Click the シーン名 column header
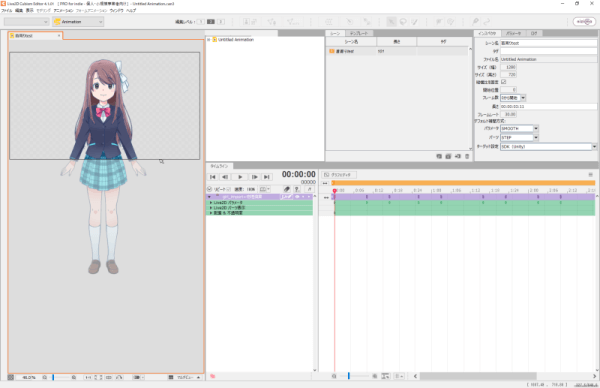Screen dimensions: 600x388 (351, 42)
